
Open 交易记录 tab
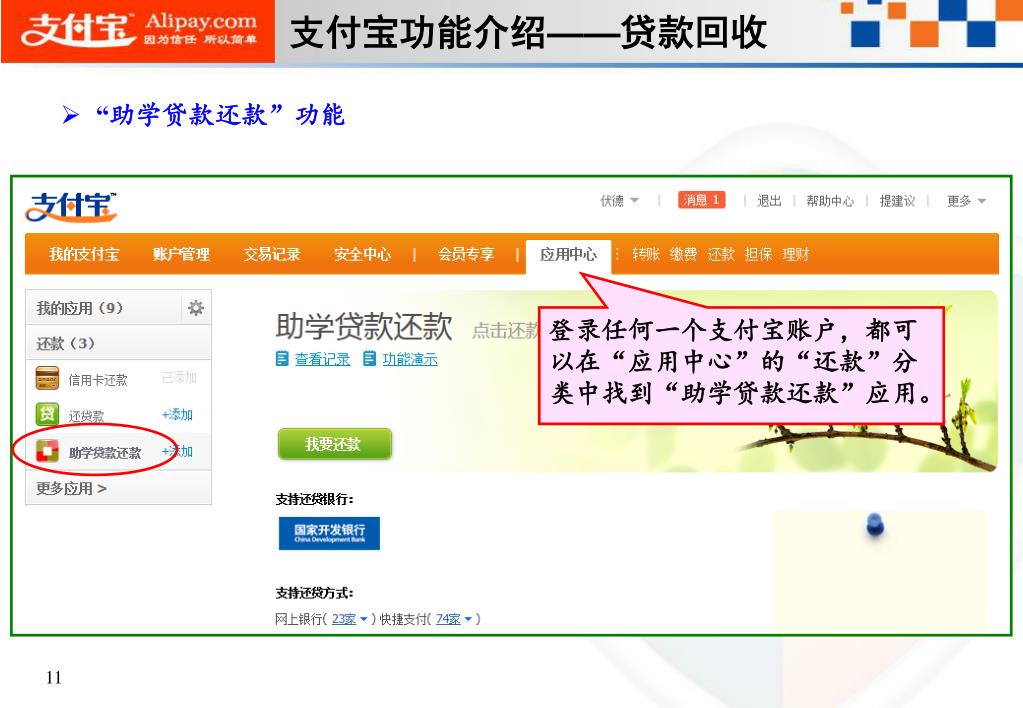coord(272,254)
